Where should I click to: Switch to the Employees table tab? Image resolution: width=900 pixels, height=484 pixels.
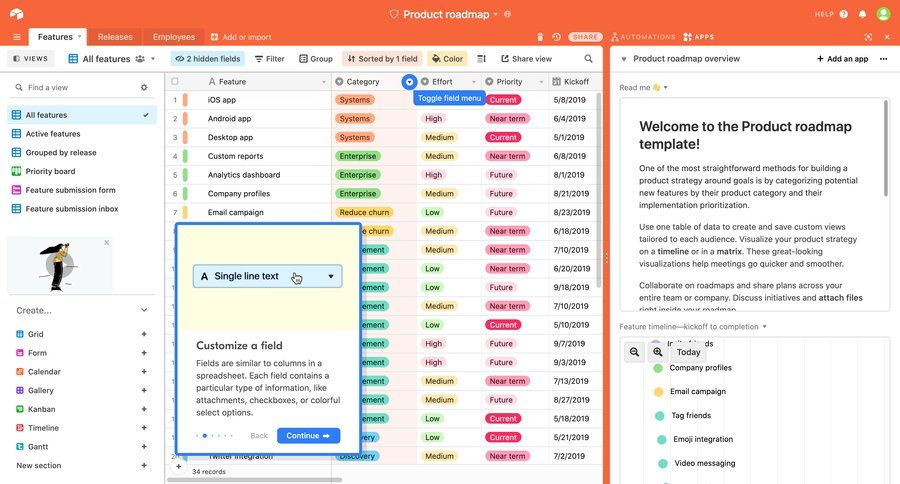click(x=174, y=37)
